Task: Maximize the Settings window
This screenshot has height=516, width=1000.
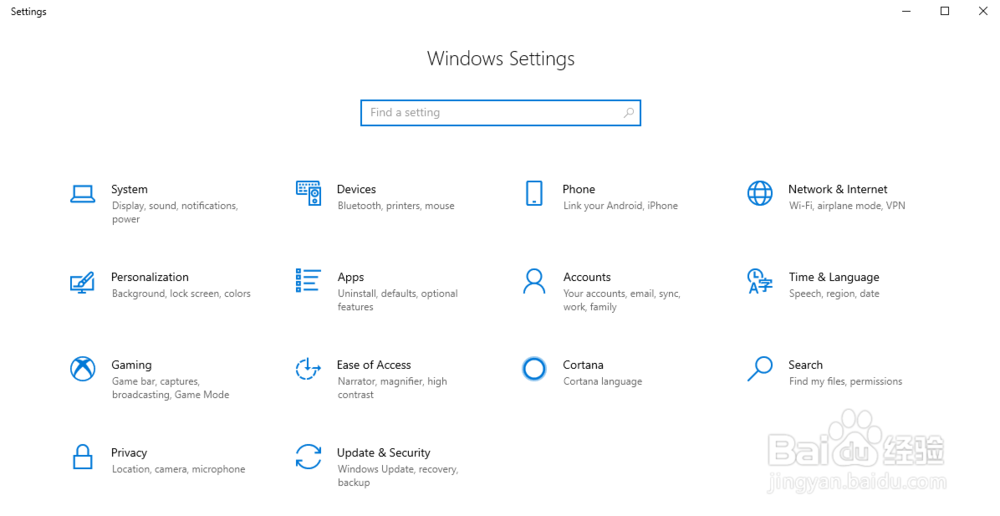Action: click(x=945, y=11)
